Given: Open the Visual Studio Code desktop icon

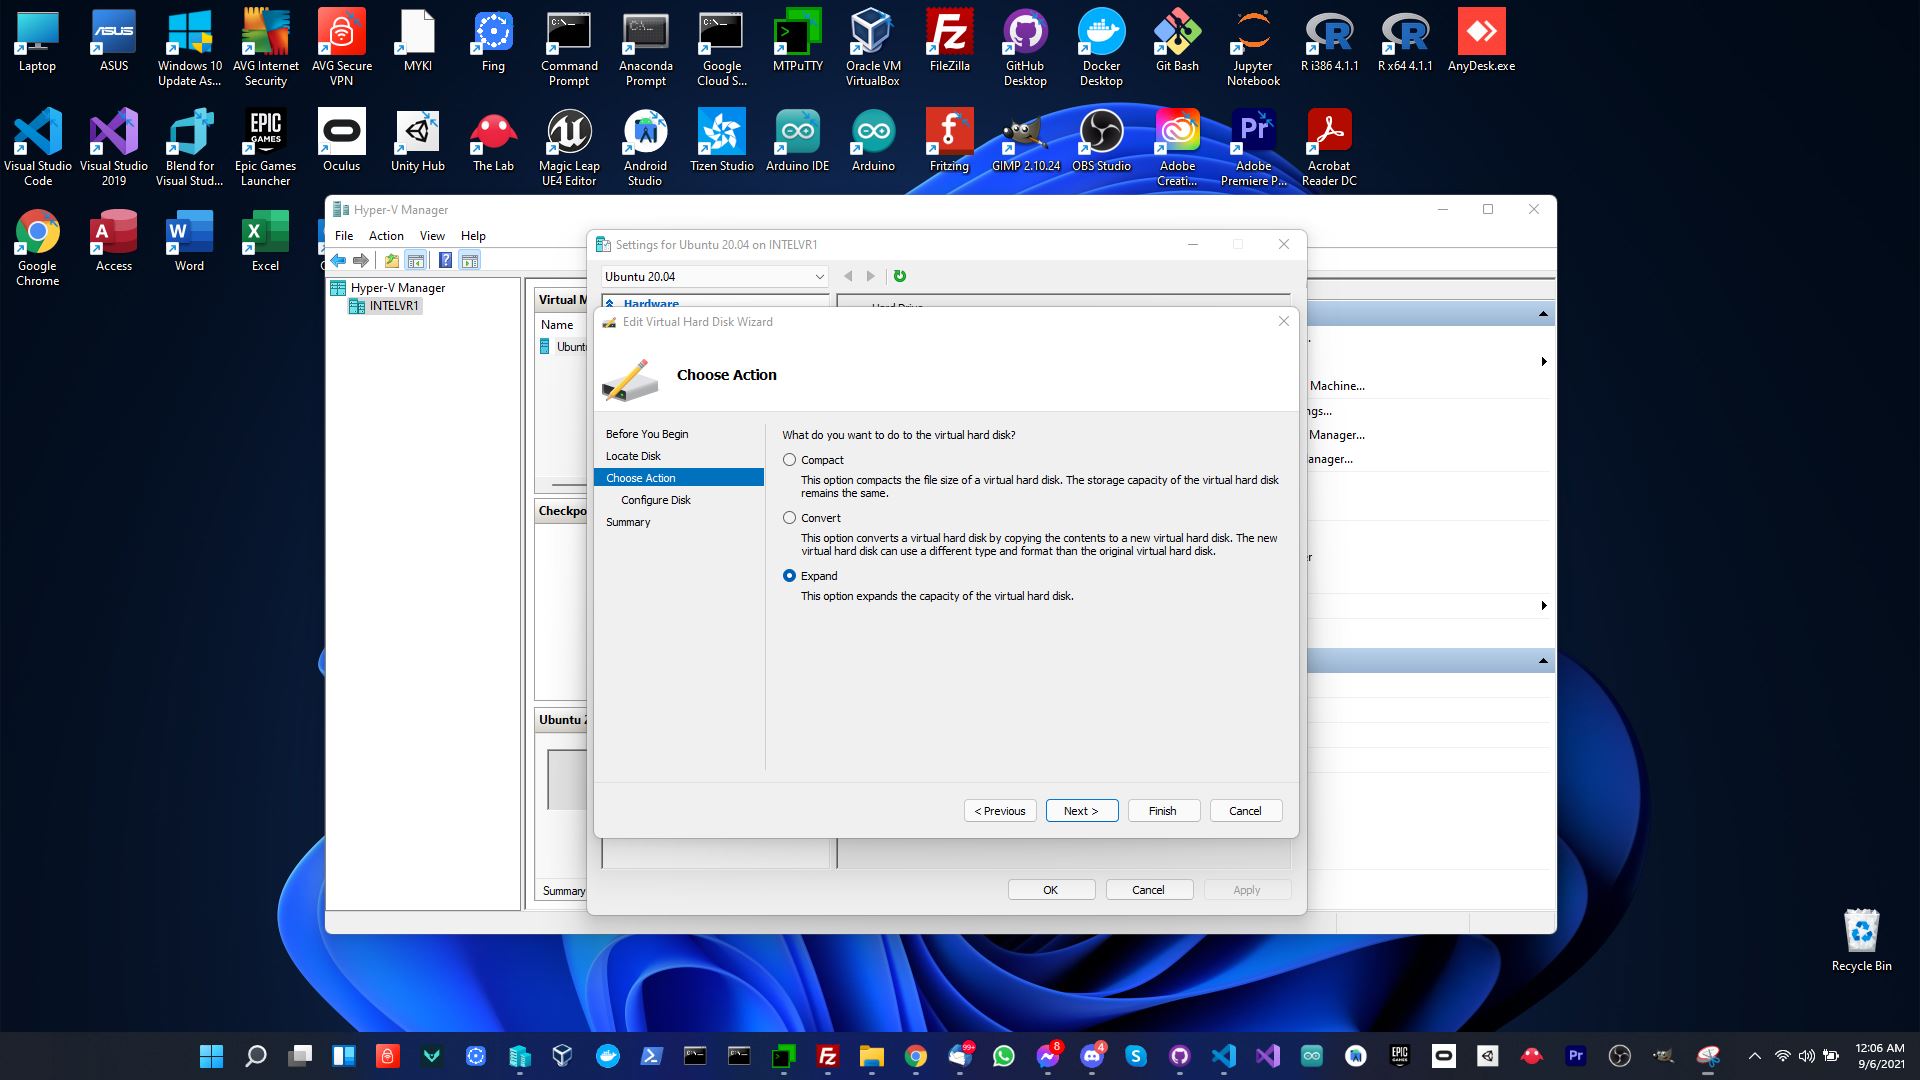Looking at the screenshot, I should (38, 147).
